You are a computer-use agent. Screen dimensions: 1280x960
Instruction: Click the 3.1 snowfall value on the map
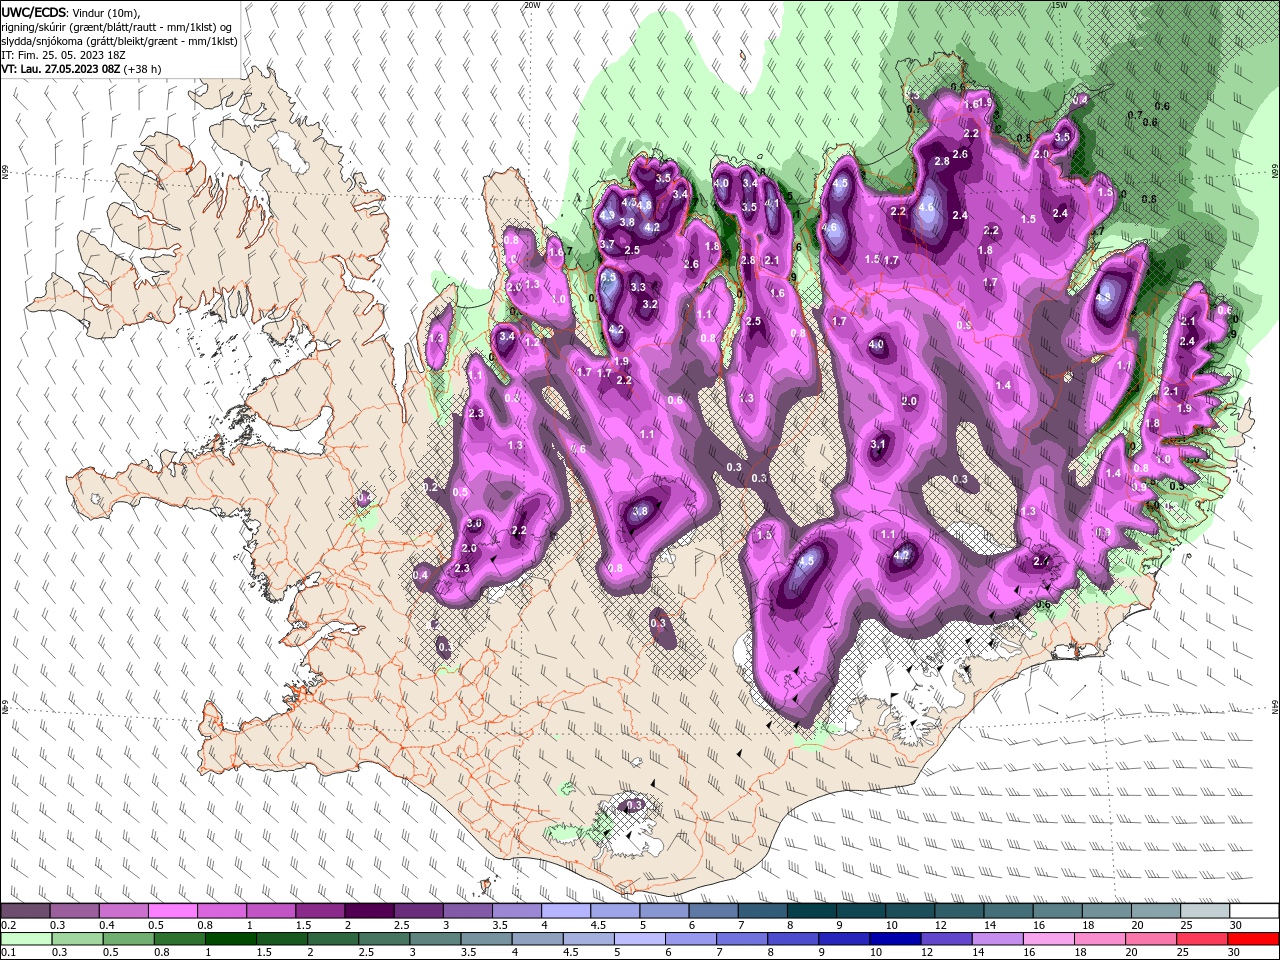879,444
